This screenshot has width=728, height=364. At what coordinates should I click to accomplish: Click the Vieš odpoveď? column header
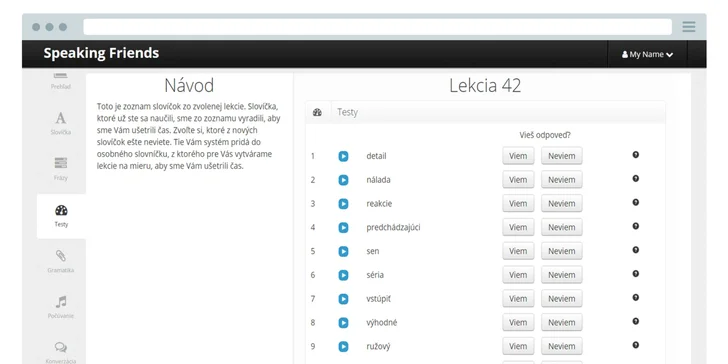click(545, 135)
